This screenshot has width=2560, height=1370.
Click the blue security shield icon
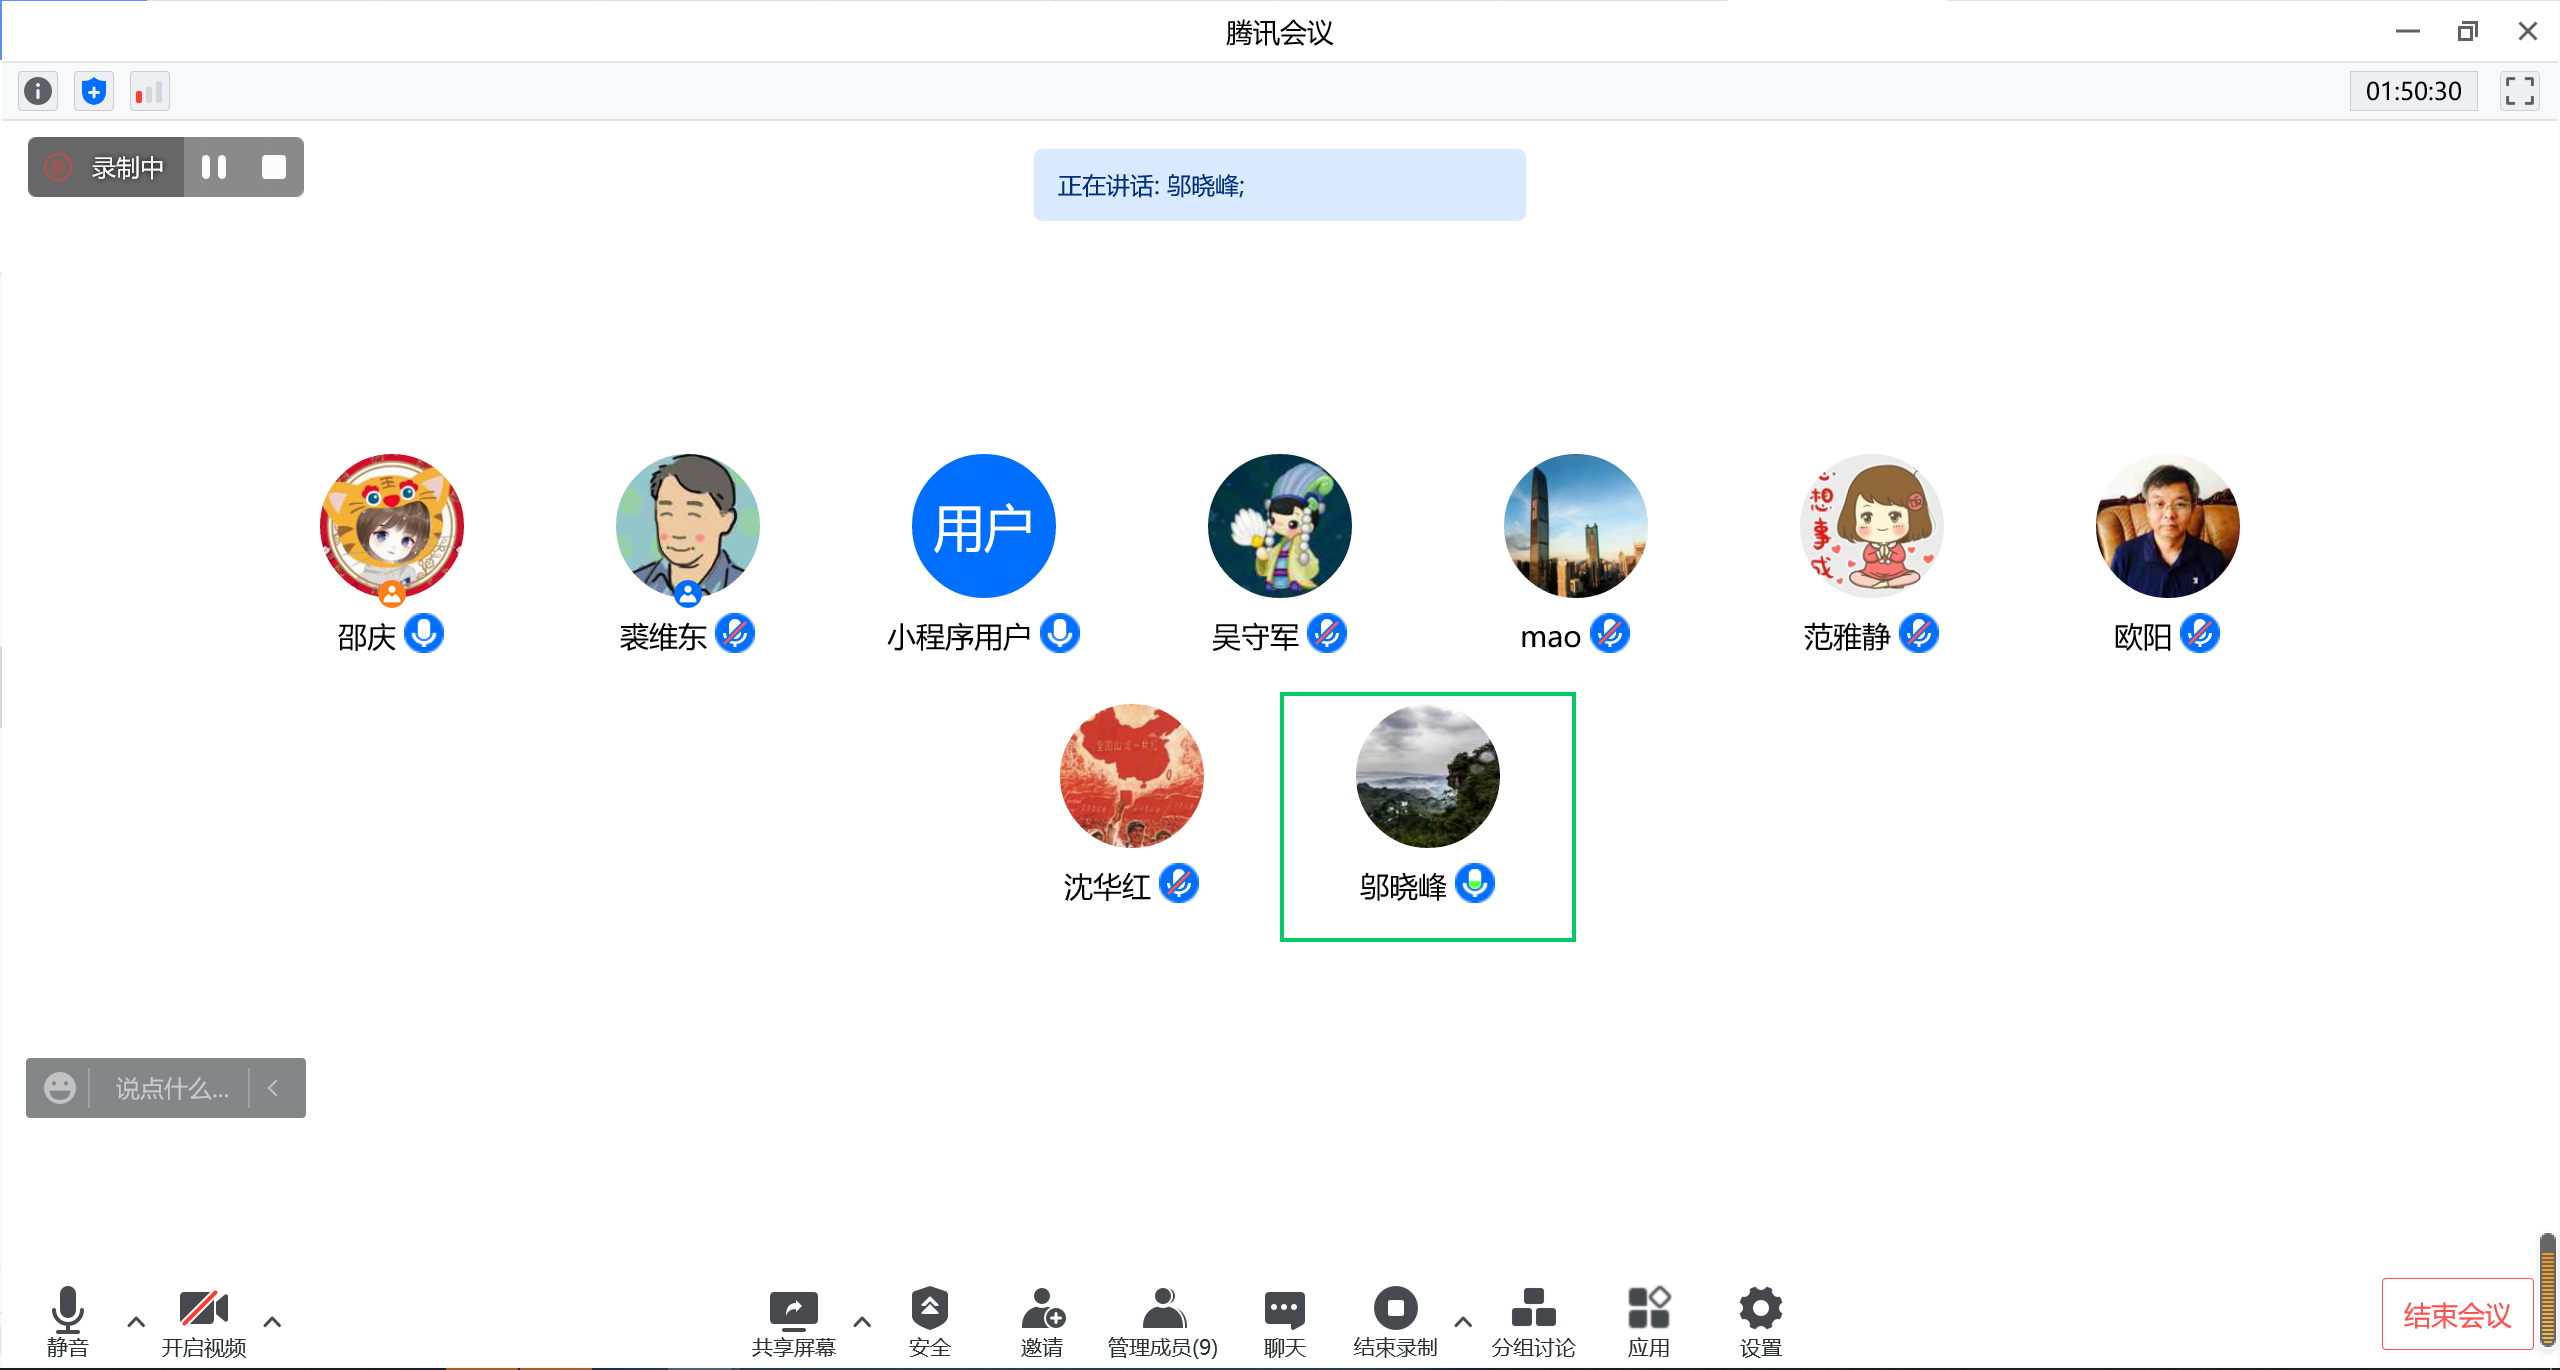[94, 91]
